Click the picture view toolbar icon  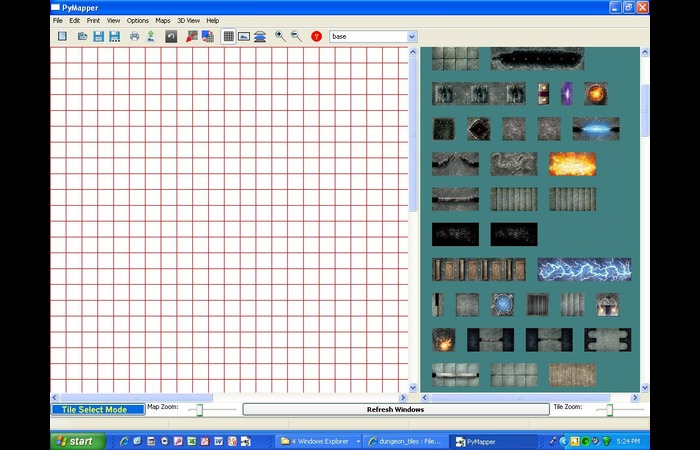[244, 36]
